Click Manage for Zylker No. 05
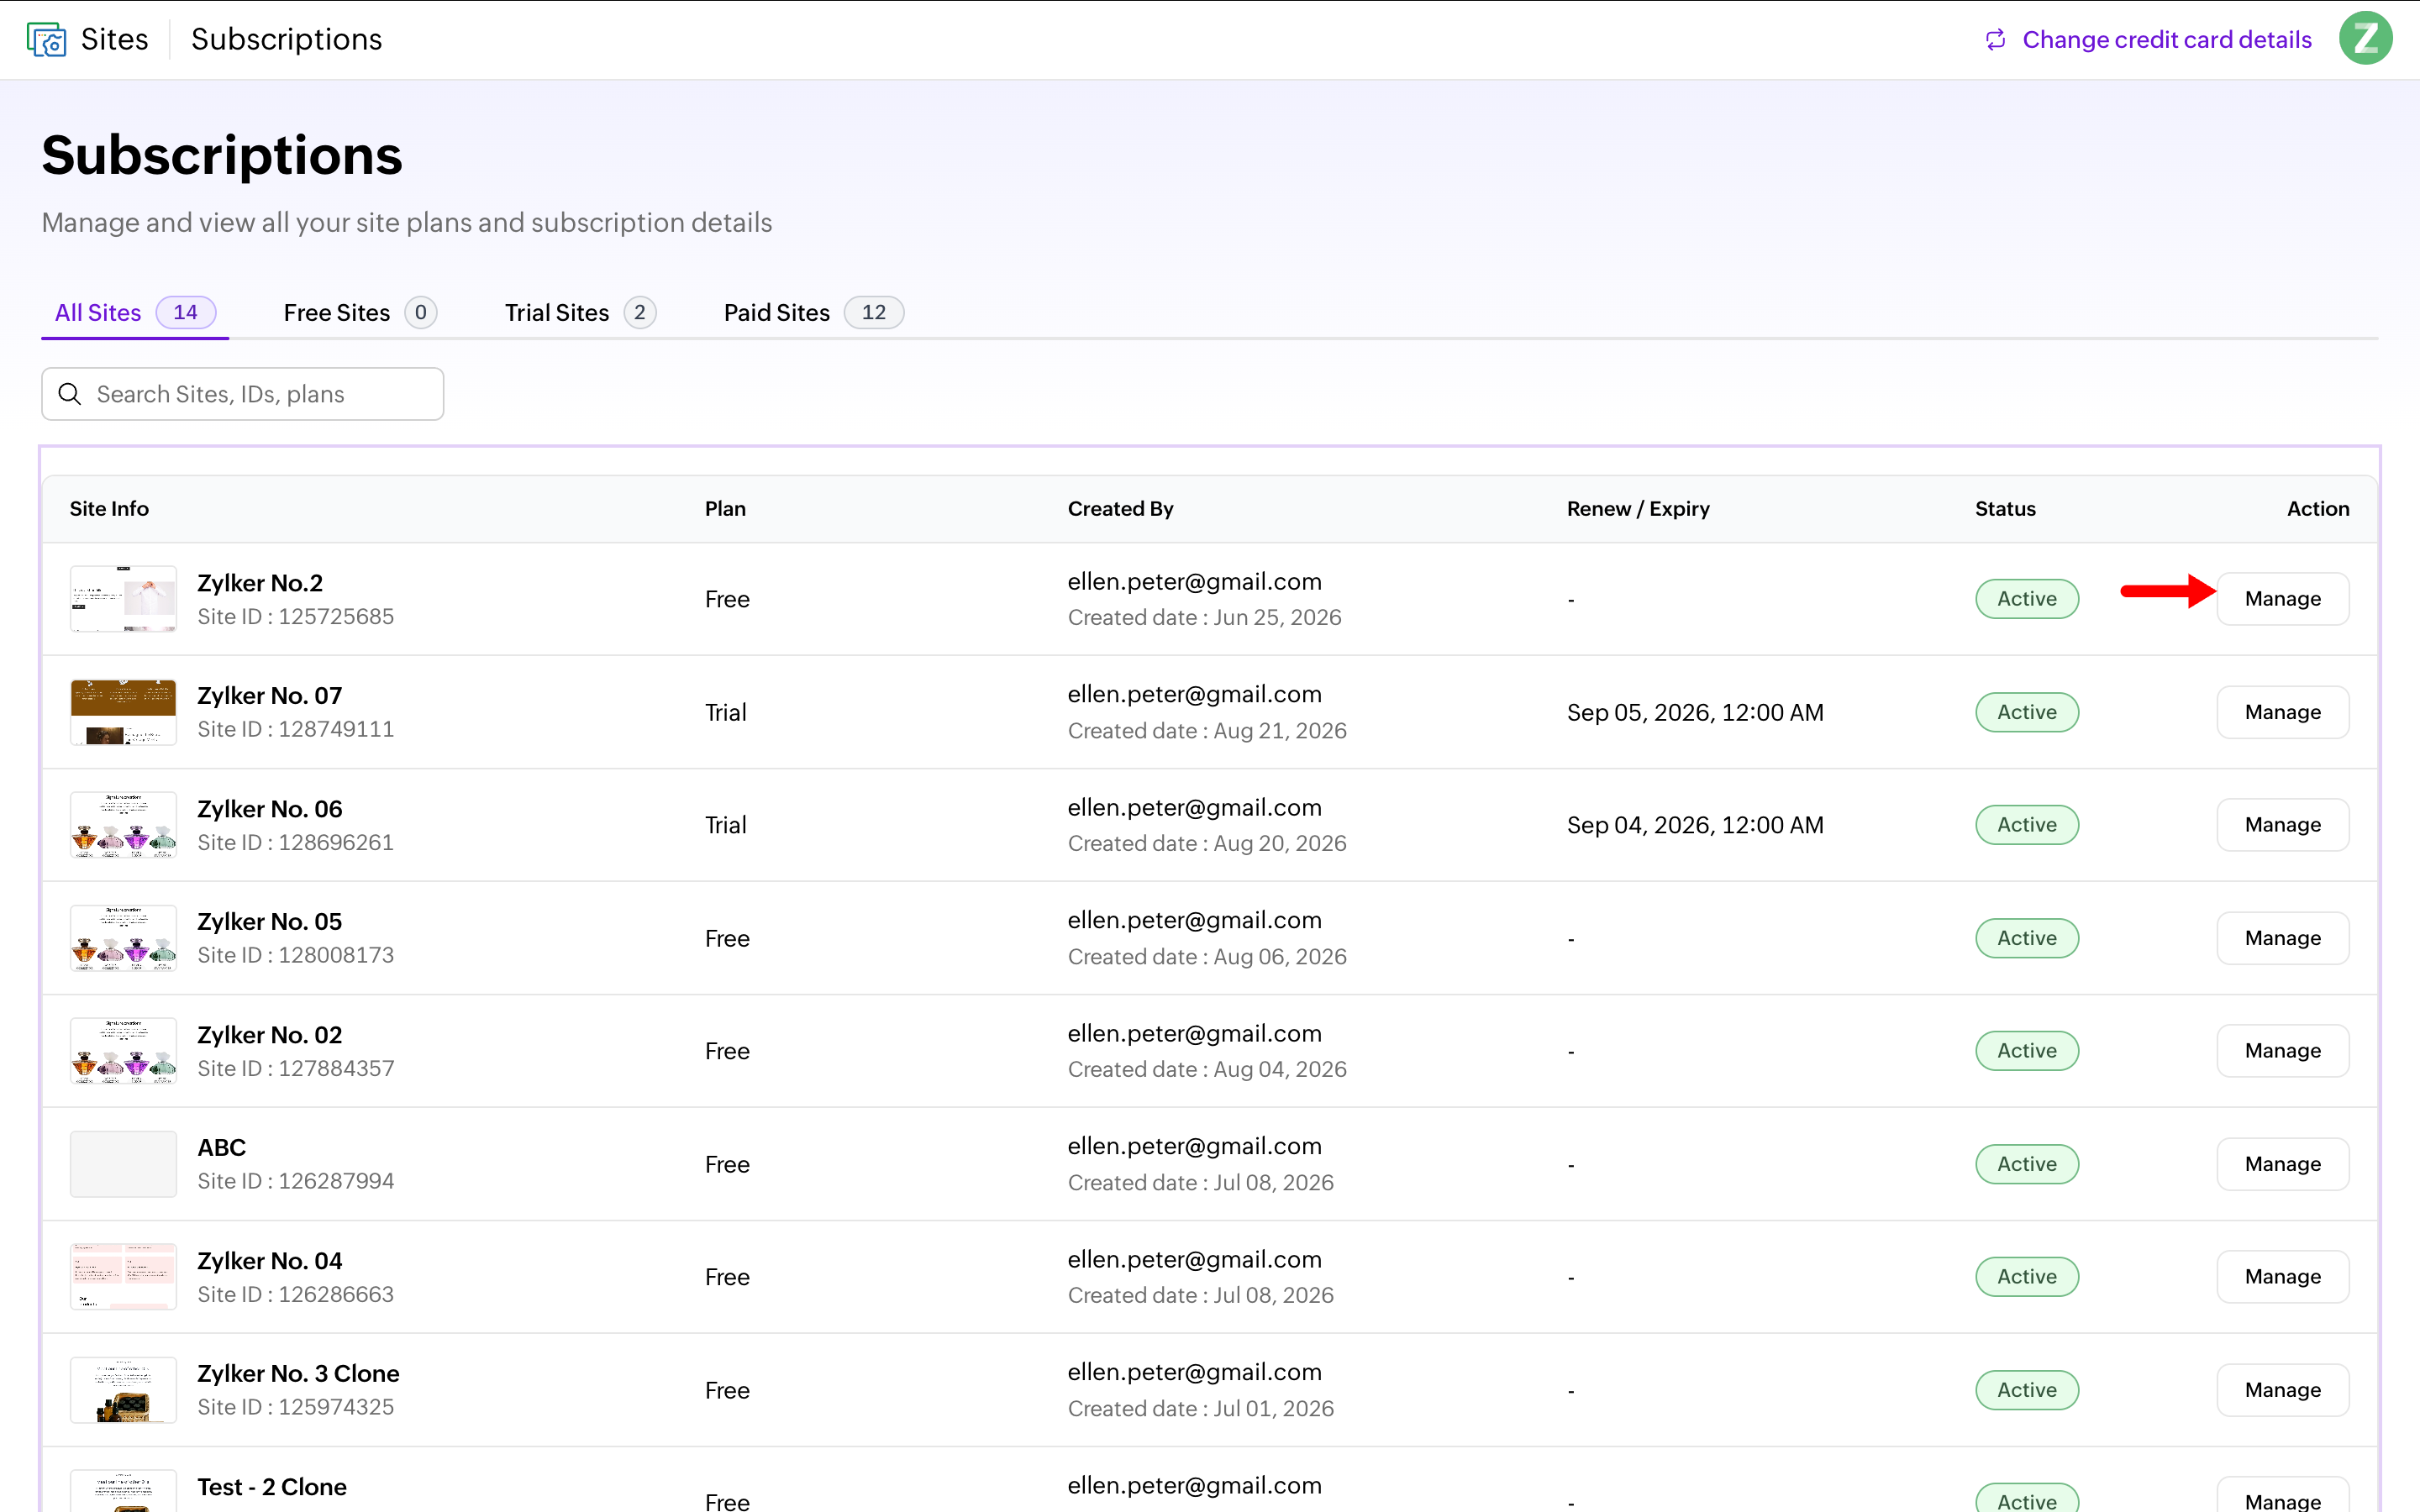Image resolution: width=2420 pixels, height=1512 pixels. (x=2283, y=938)
